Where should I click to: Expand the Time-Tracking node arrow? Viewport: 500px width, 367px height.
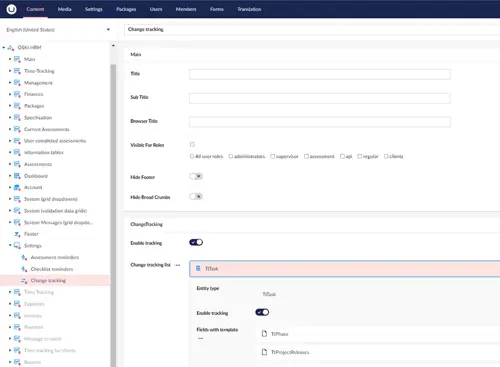point(10,71)
